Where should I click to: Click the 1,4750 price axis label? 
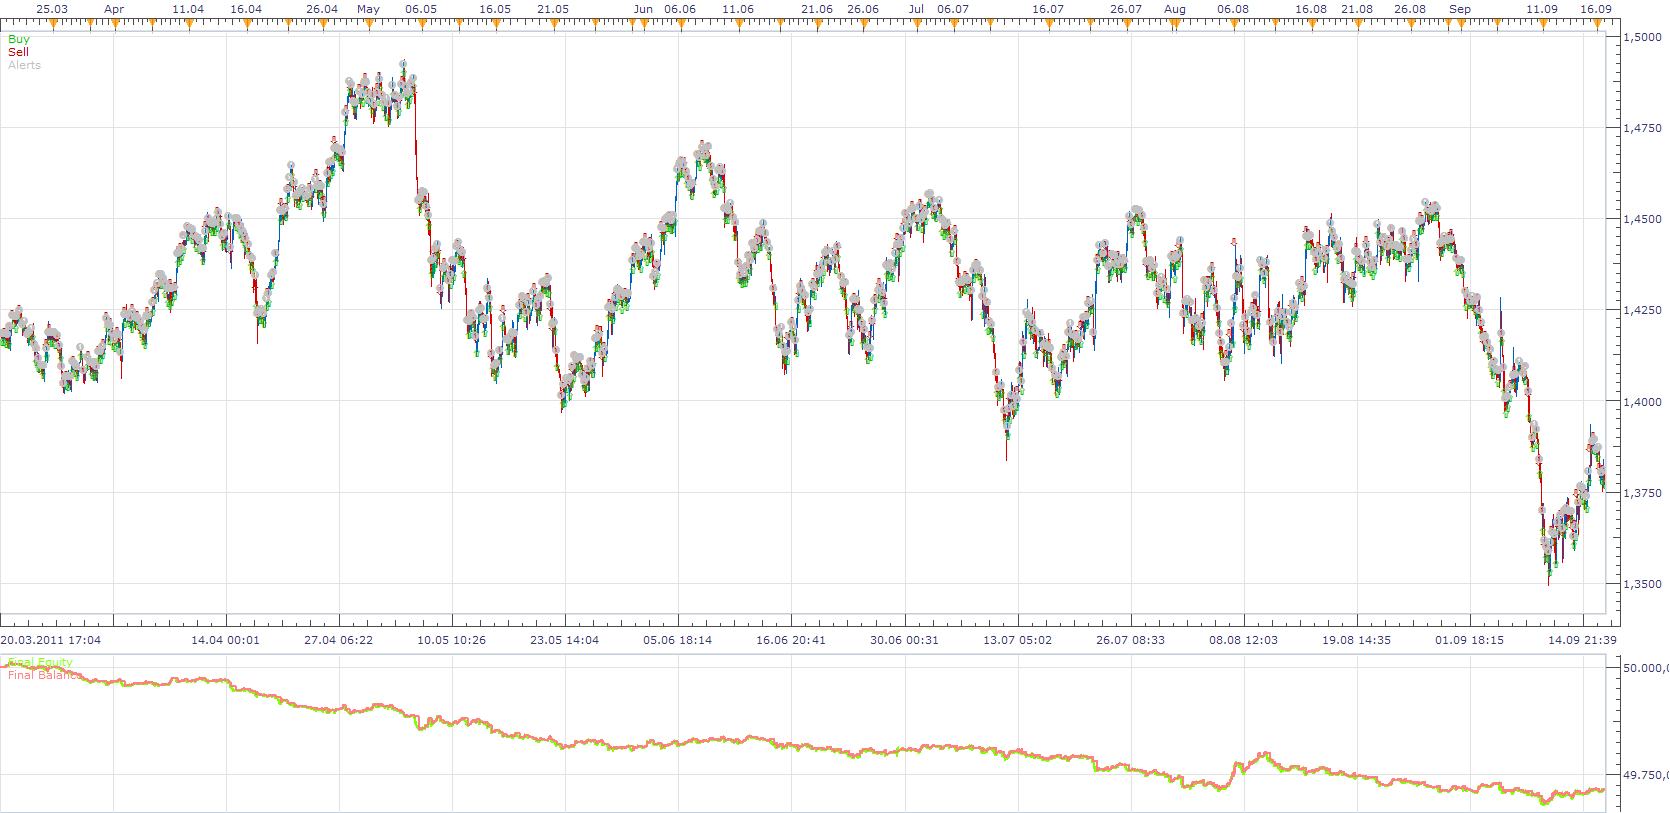1643,128
